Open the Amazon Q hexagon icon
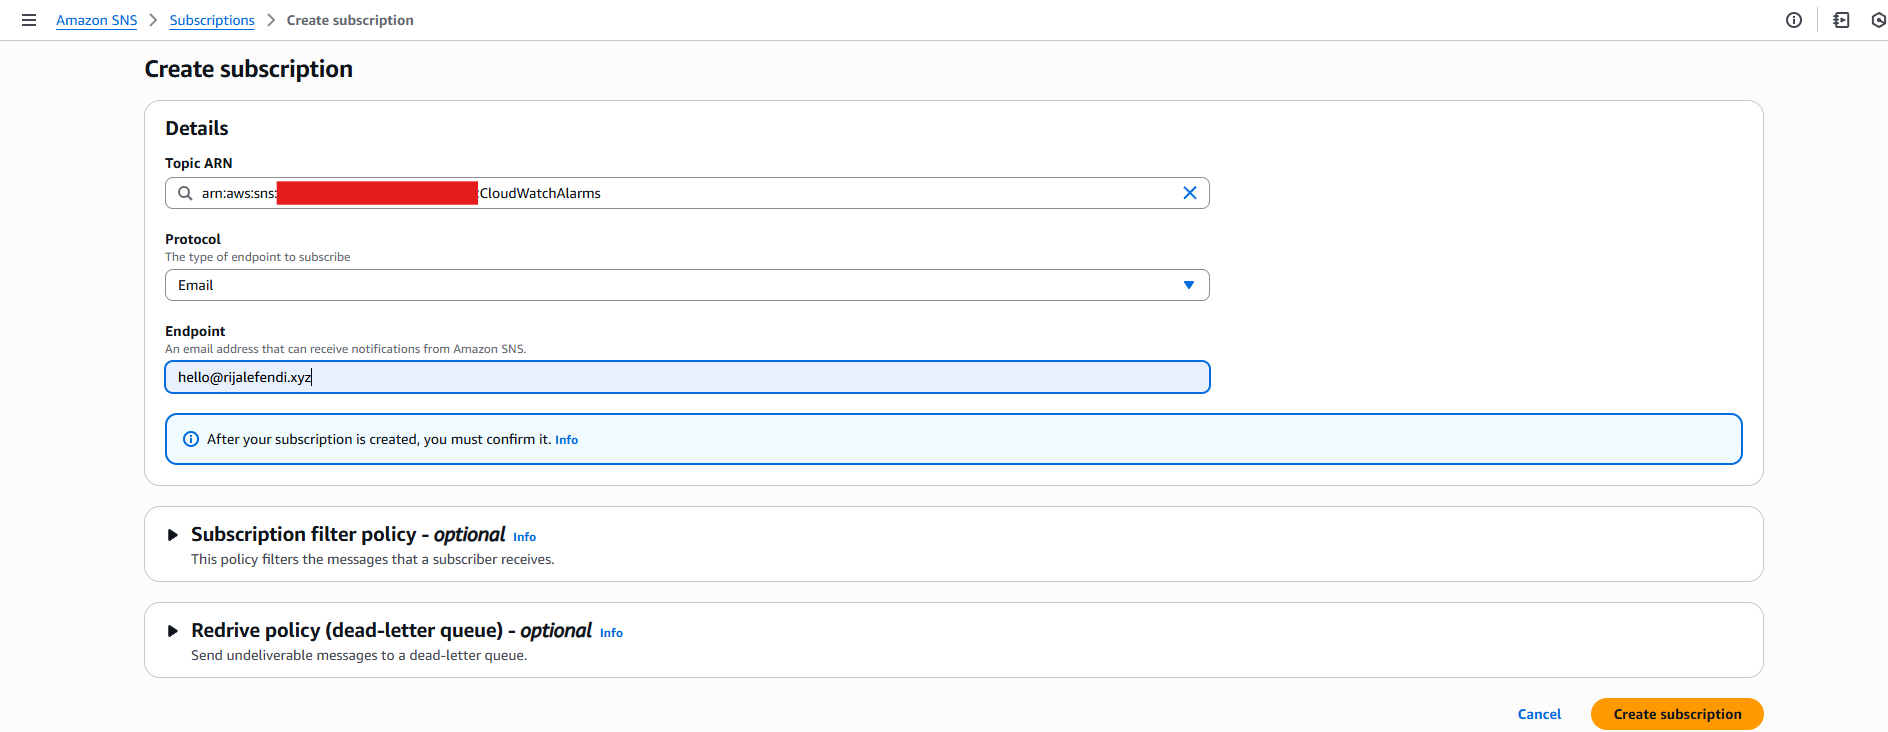Image resolution: width=1888 pixels, height=732 pixels. pyautogui.click(x=1878, y=20)
